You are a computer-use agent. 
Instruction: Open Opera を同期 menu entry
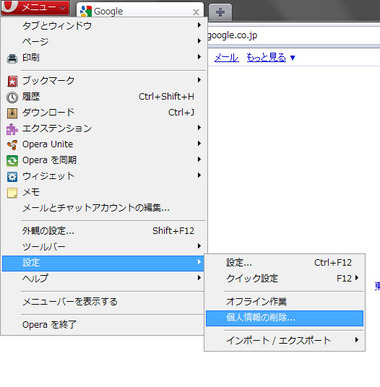pos(104,160)
